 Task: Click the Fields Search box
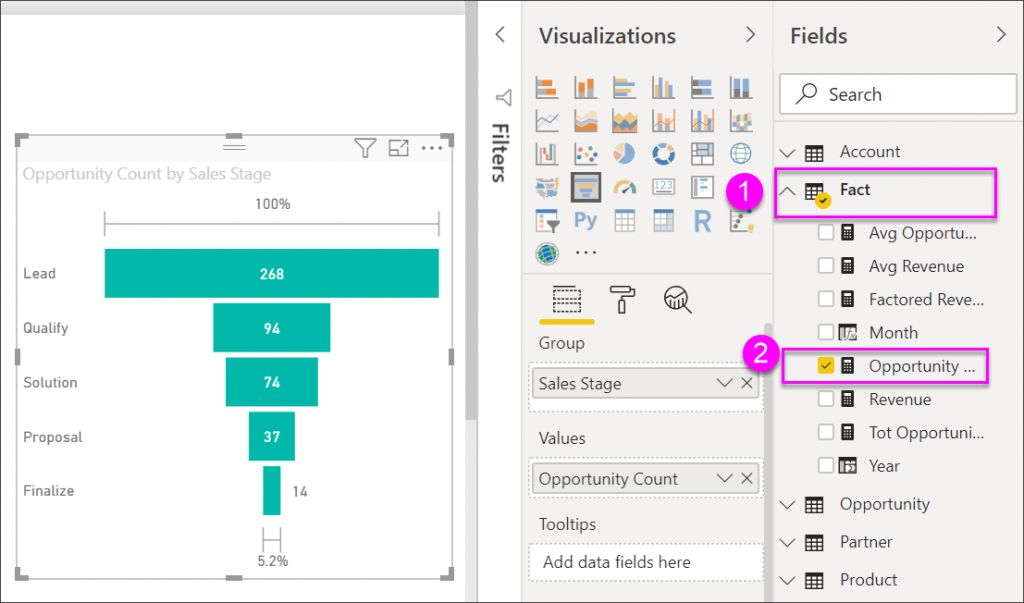[x=898, y=94]
